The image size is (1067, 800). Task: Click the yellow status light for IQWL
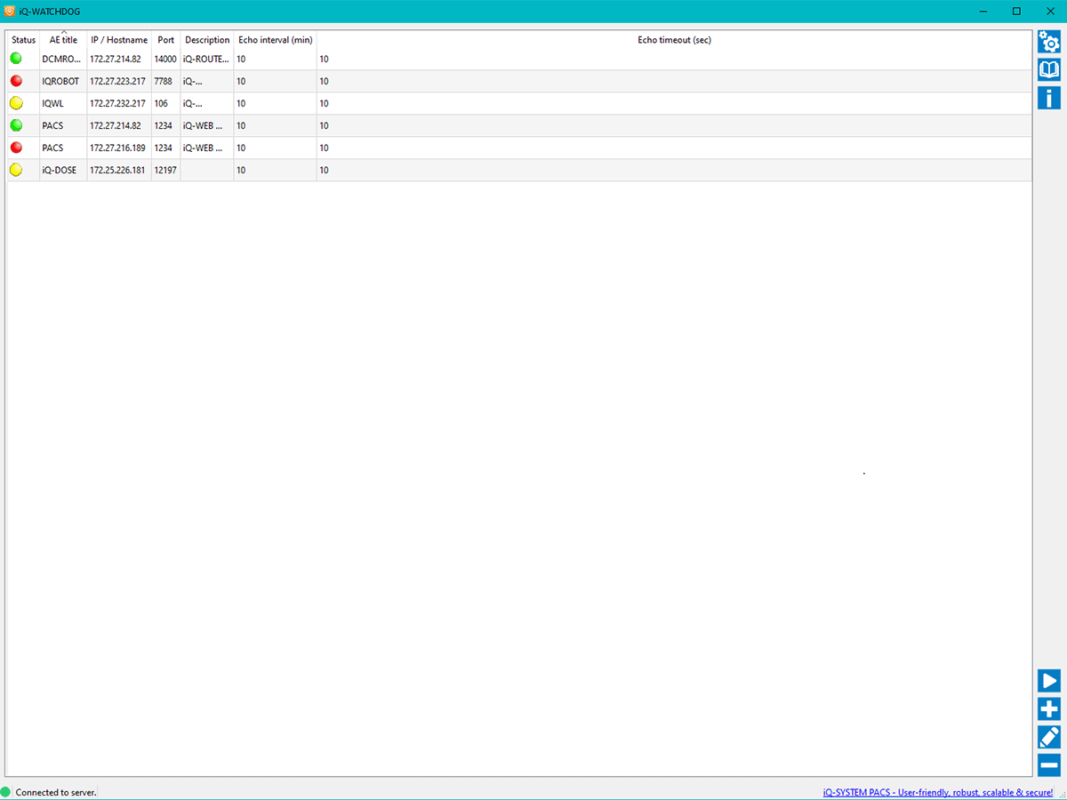click(16, 103)
